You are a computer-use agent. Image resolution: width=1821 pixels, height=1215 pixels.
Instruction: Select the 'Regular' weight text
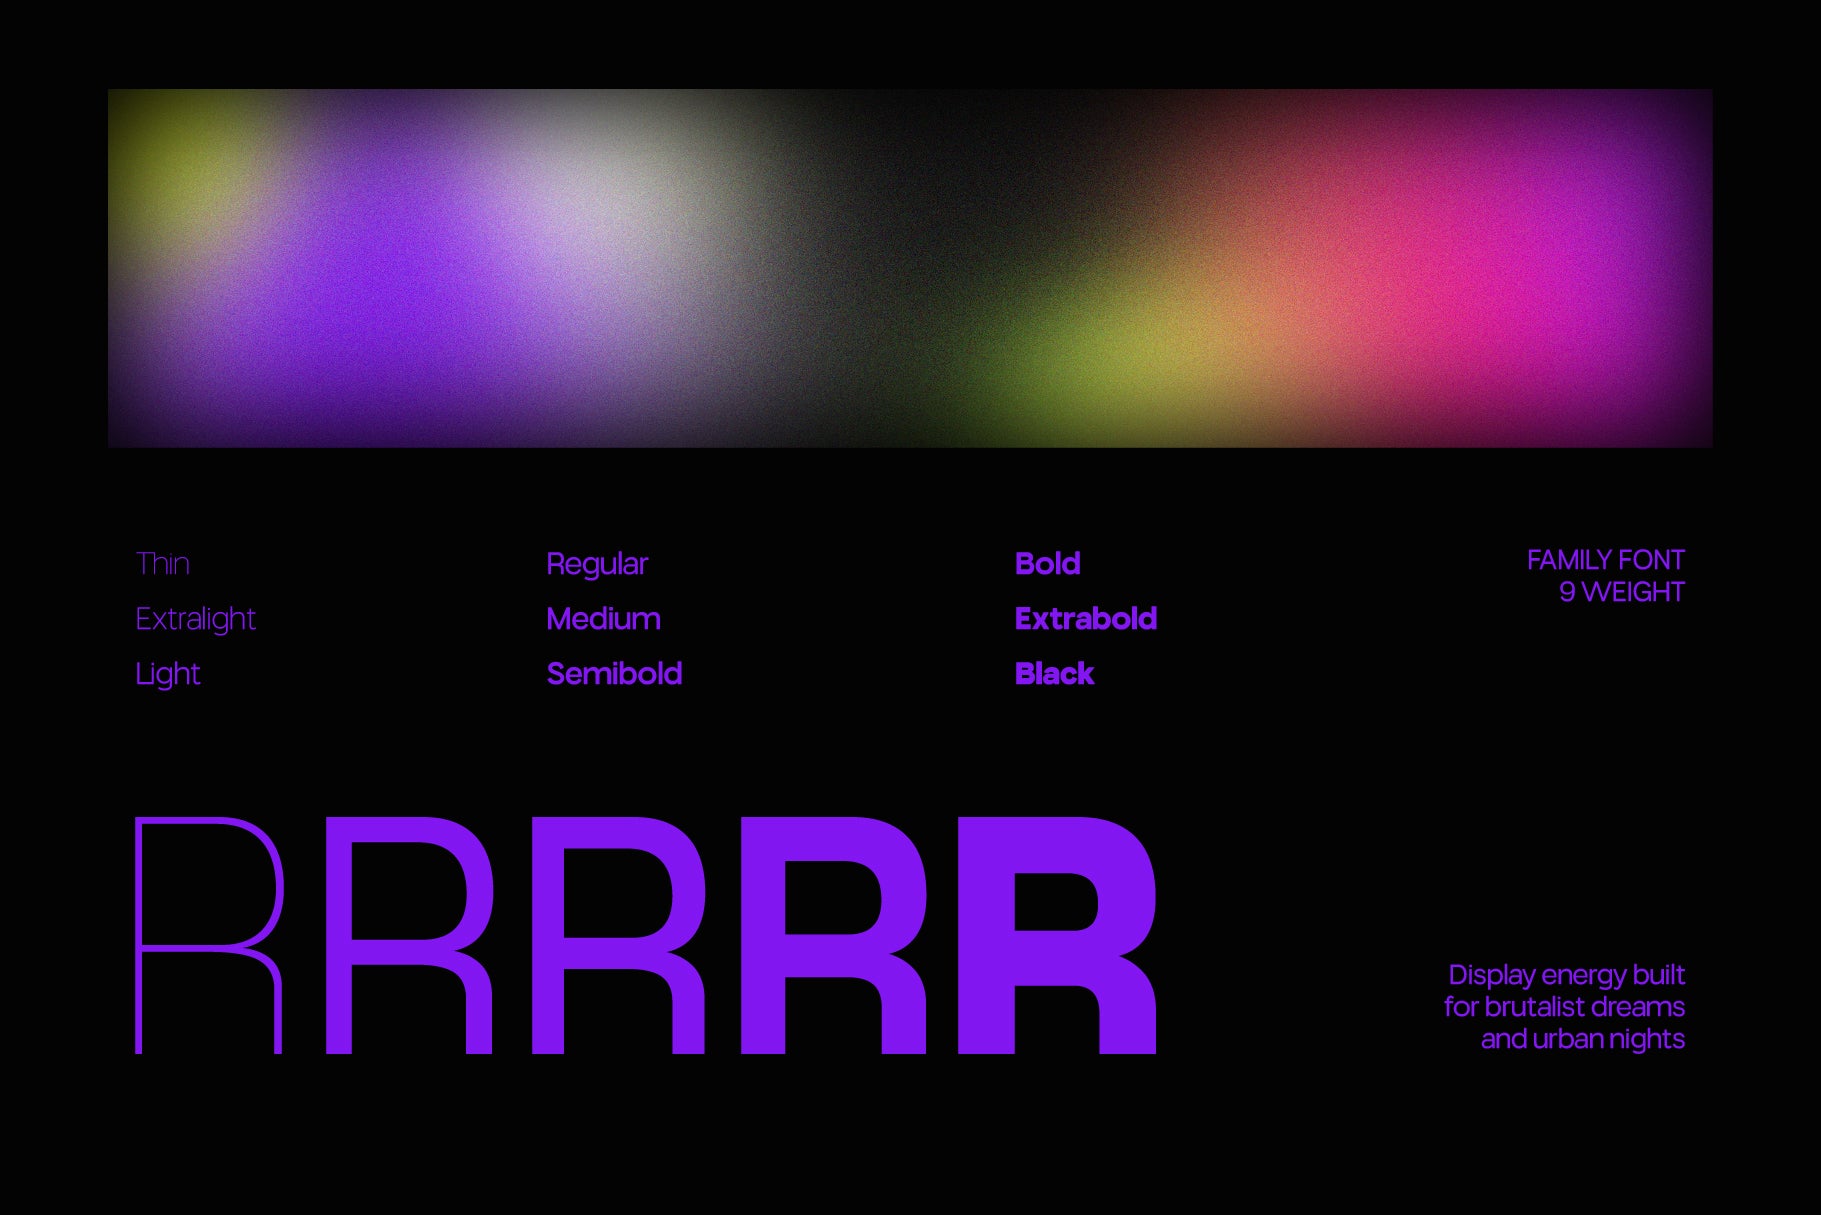point(597,565)
